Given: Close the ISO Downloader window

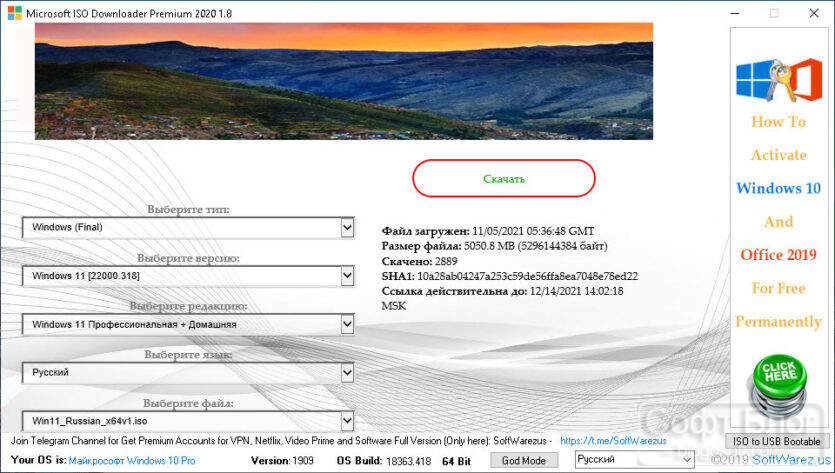Looking at the screenshot, I should tap(814, 13).
